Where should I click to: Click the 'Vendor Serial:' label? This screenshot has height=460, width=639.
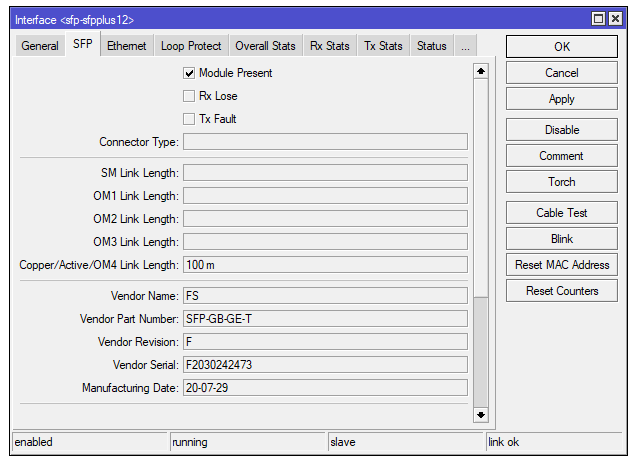click(x=145, y=365)
